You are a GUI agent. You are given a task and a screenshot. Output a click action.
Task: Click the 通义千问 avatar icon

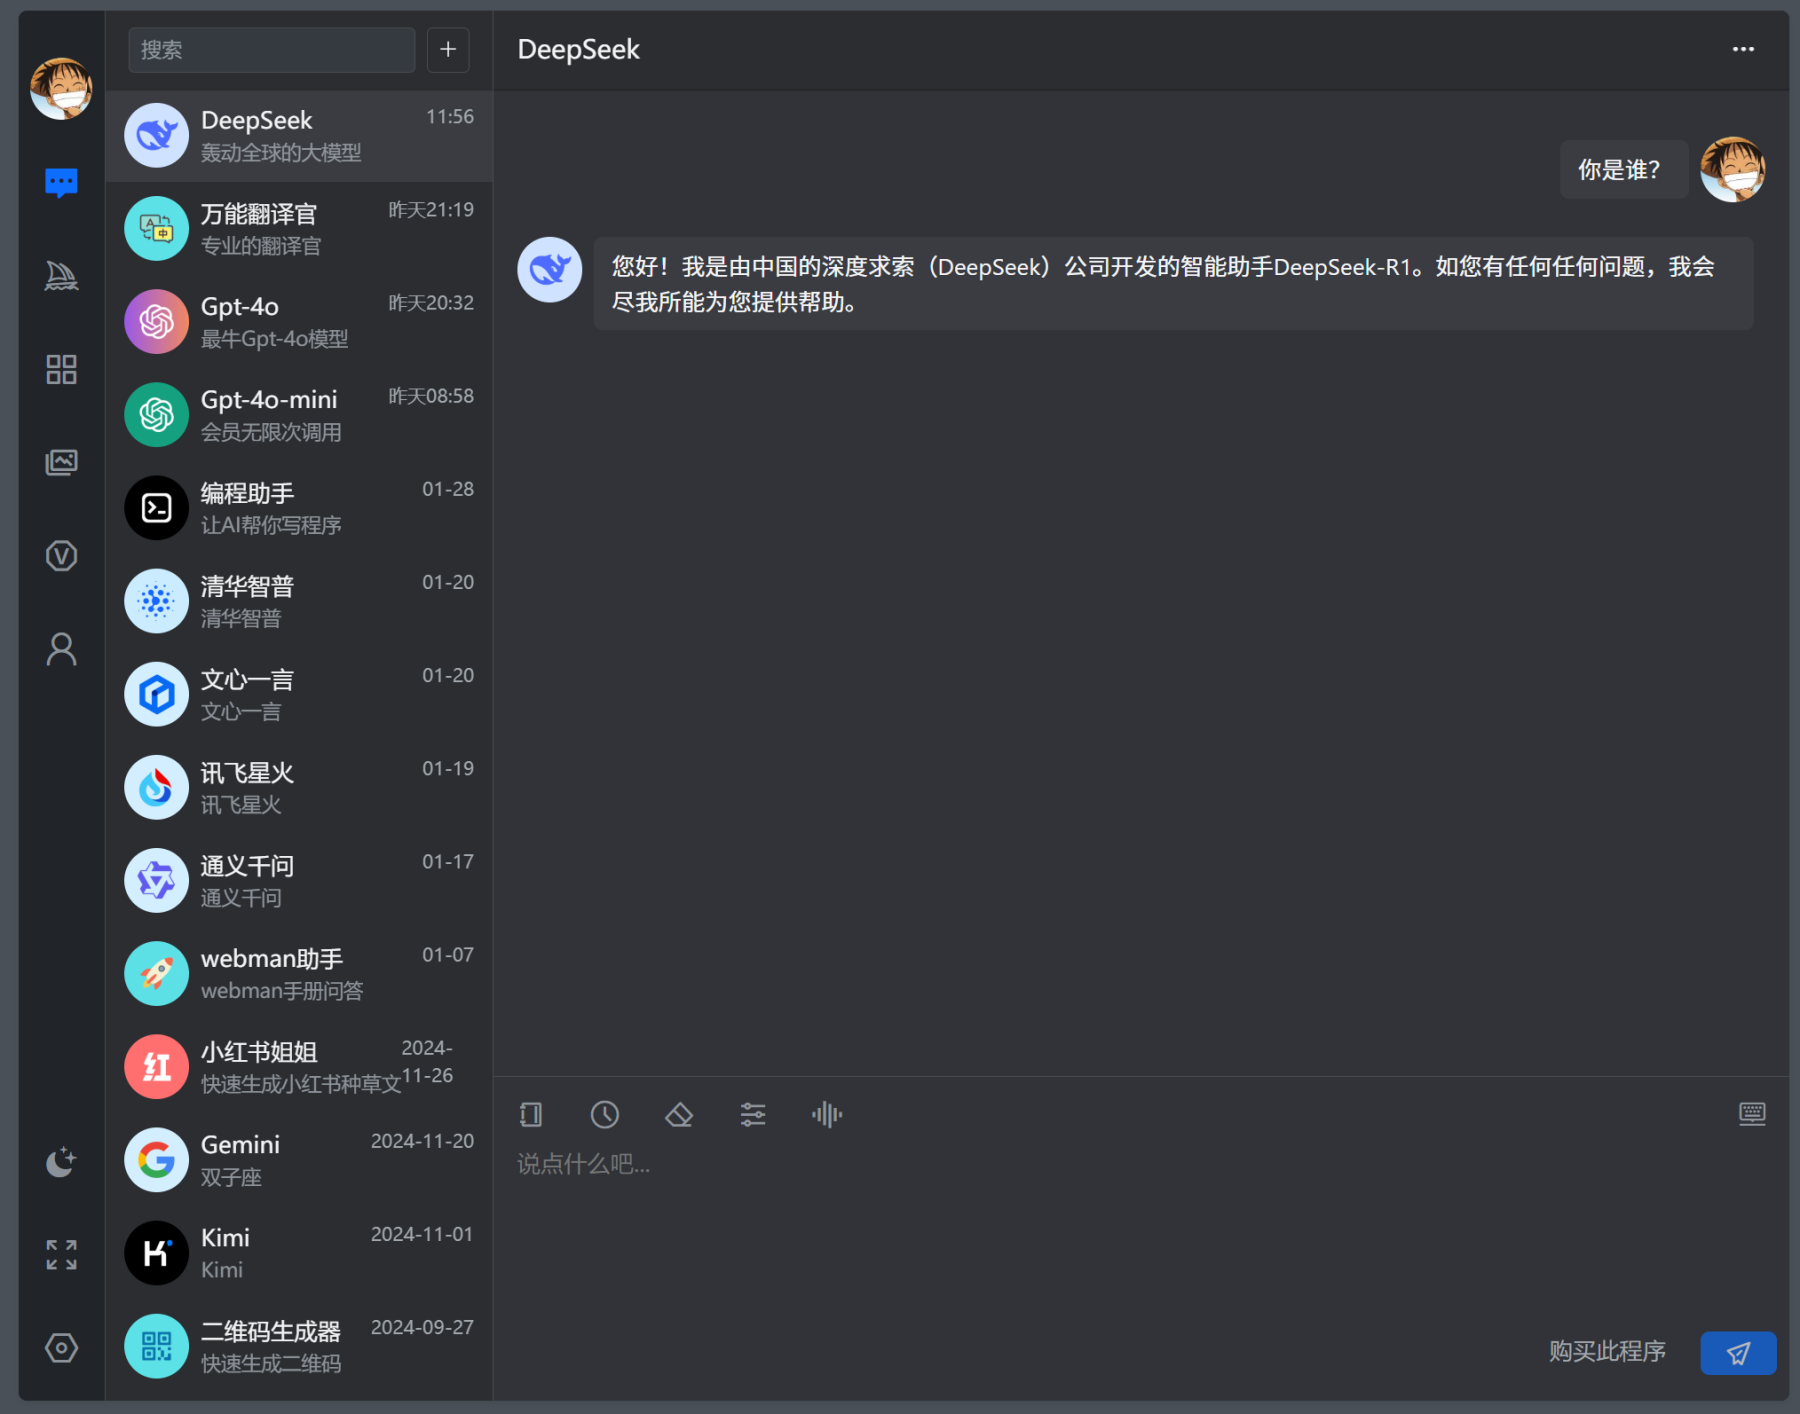(x=156, y=880)
